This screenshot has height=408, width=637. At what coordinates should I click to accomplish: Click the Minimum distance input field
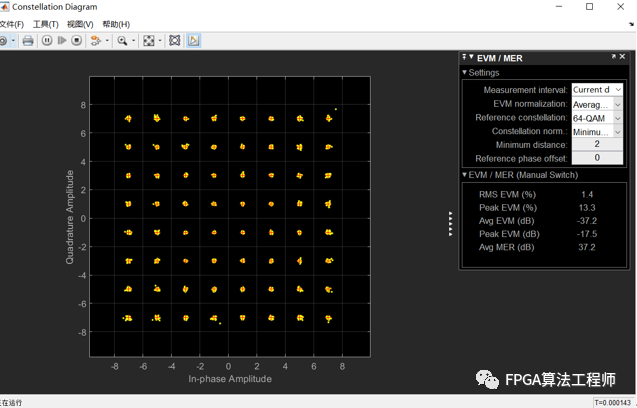[597, 145]
